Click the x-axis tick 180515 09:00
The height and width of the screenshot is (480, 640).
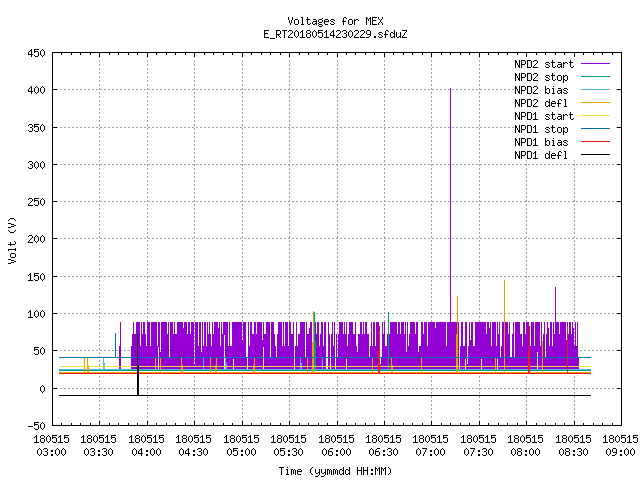click(x=620, y=446)
